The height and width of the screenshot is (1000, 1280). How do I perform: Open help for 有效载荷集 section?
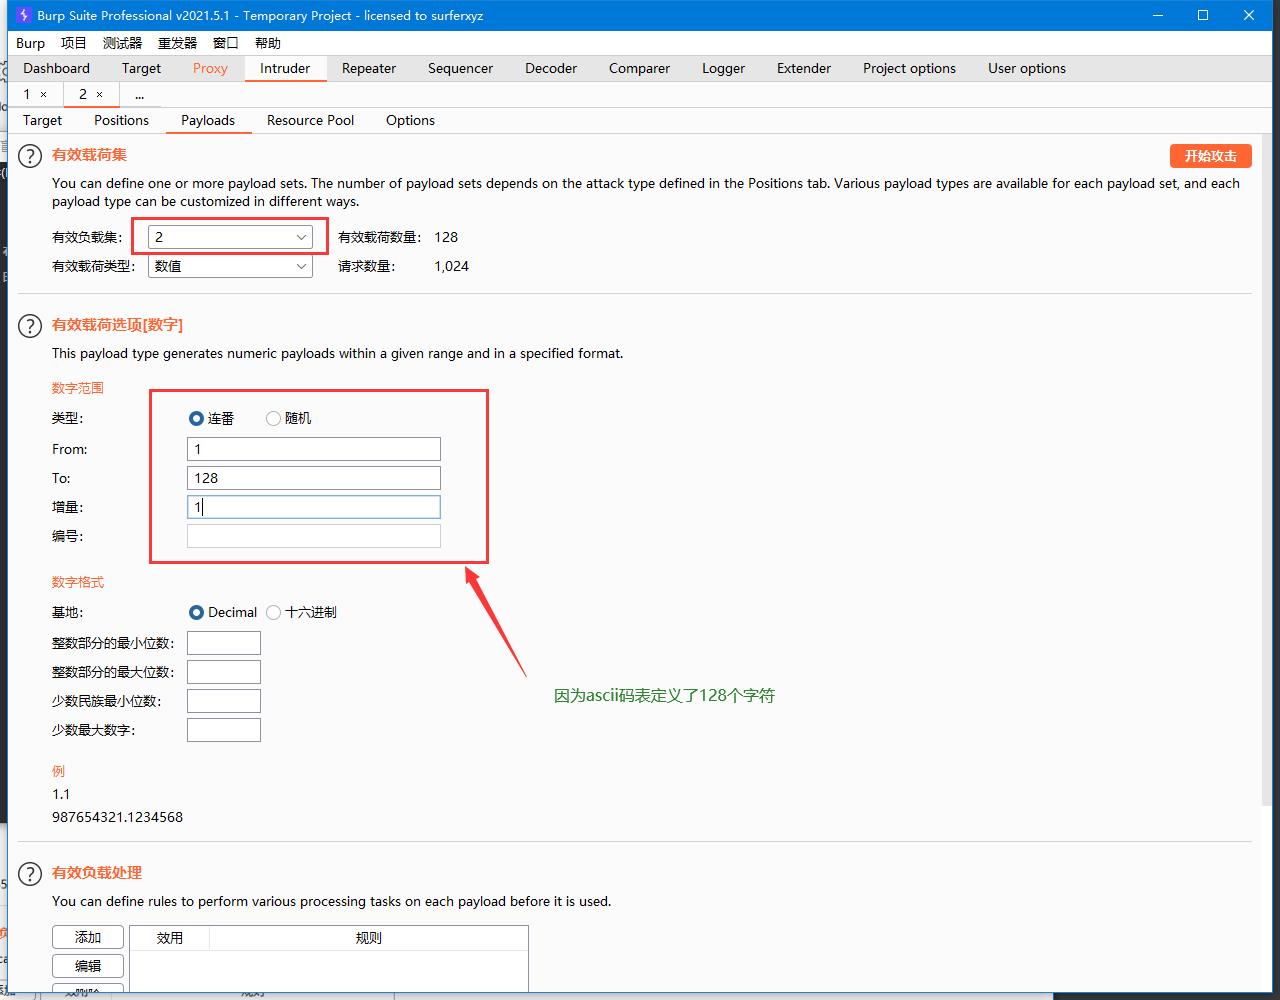pos(31,156)
